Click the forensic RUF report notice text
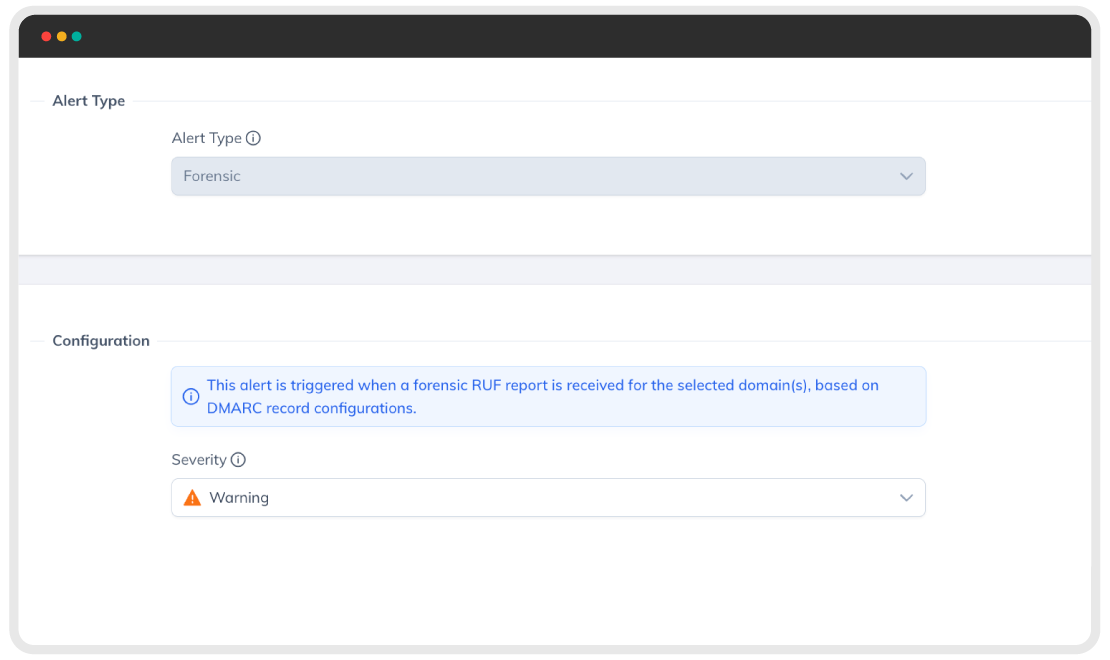This screenshot has height=660, width=1110. tap(542, 397)
